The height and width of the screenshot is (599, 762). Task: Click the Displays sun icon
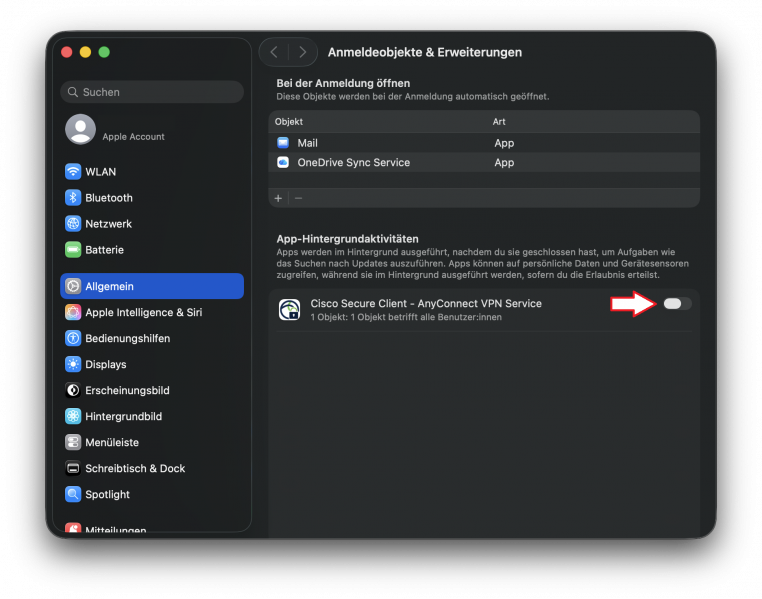73,364
